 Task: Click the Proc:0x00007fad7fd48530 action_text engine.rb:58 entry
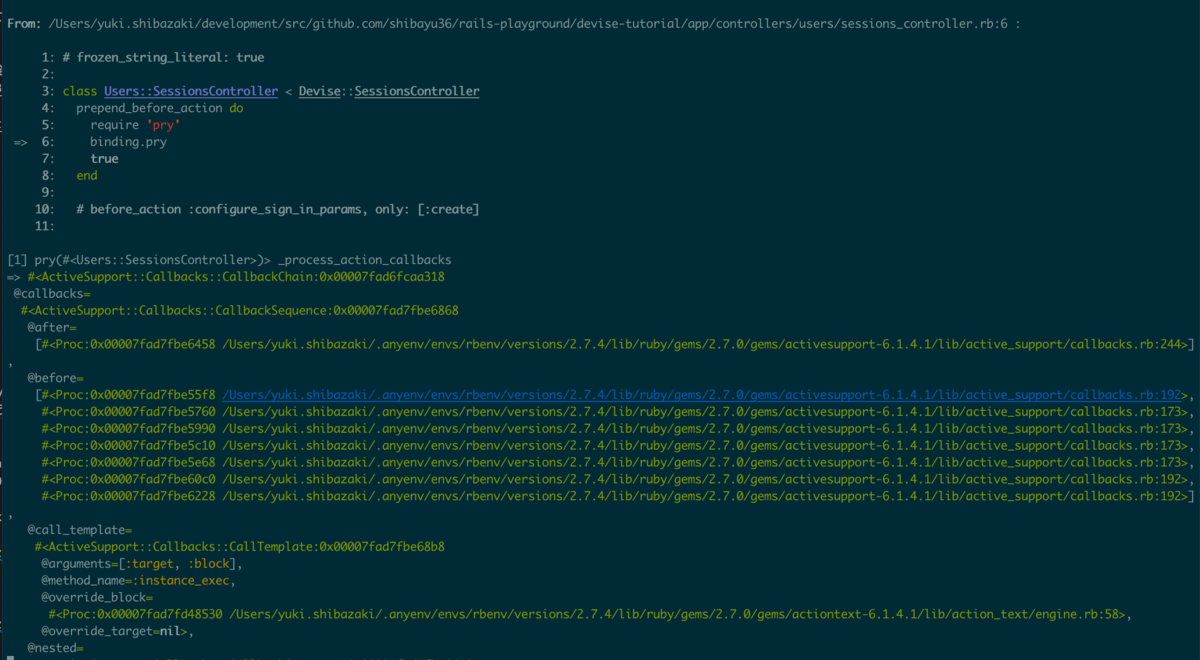[x=590, y=615]
